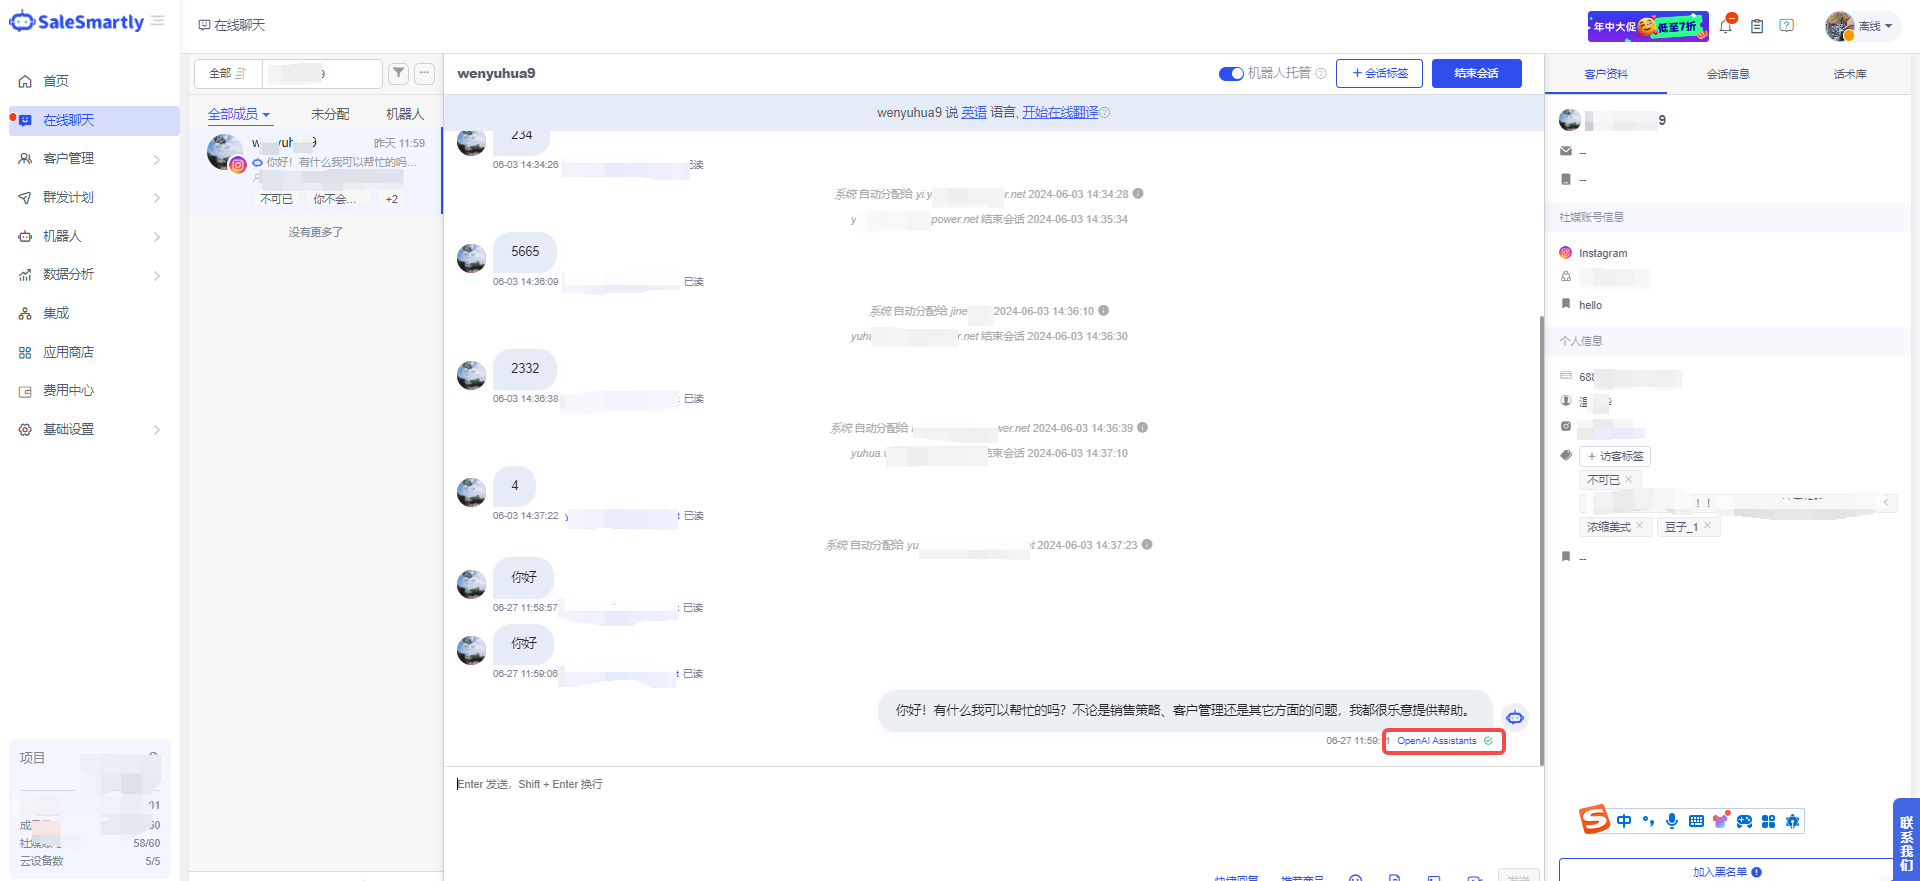Click the customer phone icon
The image size is (1920, 881).
1566,179
